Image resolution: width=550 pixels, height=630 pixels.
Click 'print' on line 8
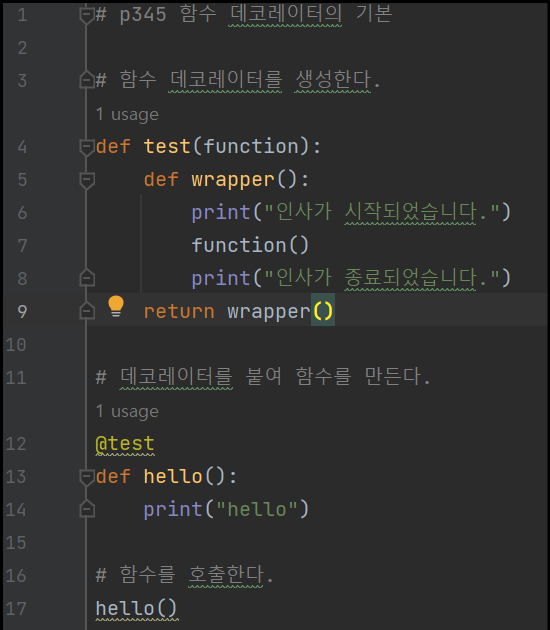click(221, 278)
